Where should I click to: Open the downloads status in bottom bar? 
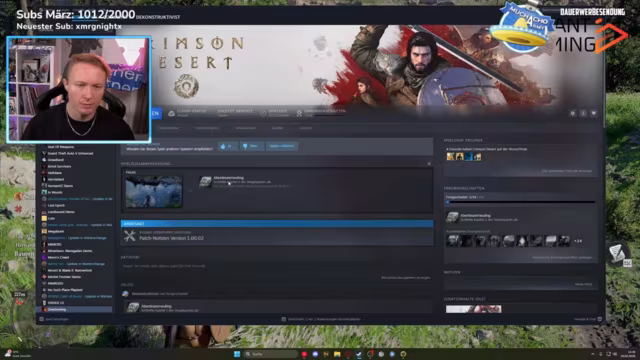tap(321, 319)
